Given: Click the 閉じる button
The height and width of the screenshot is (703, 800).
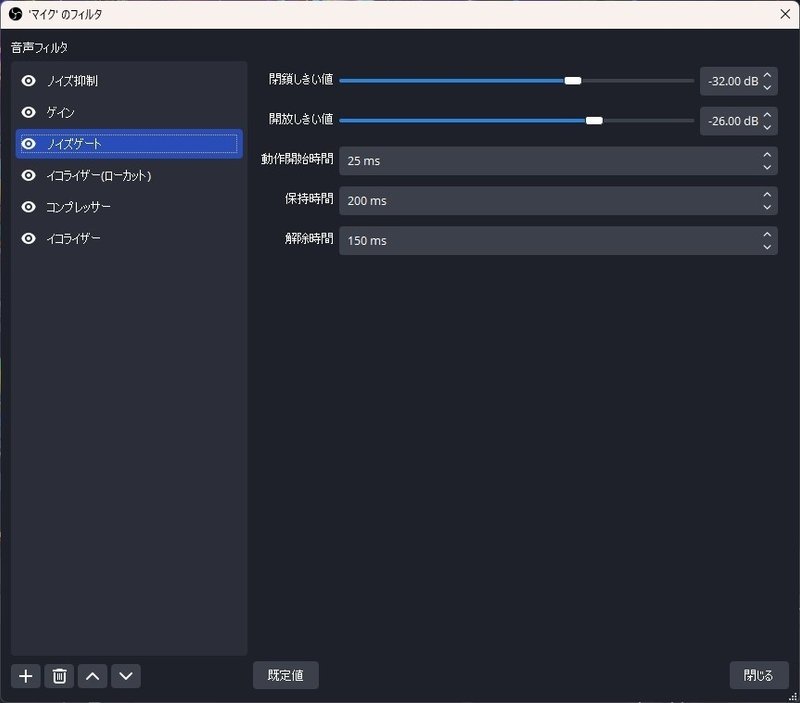Looking at the screenshot, I should 759,675.
